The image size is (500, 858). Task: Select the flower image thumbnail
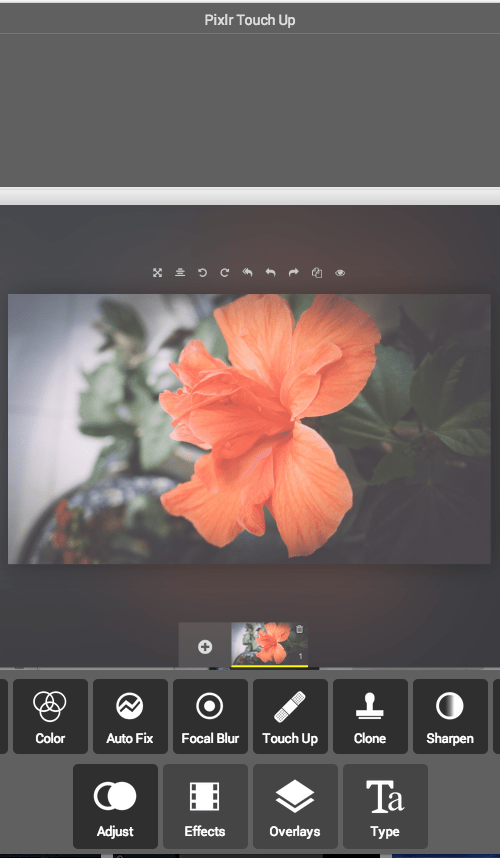pyautogui.click(x=269, y=645)
